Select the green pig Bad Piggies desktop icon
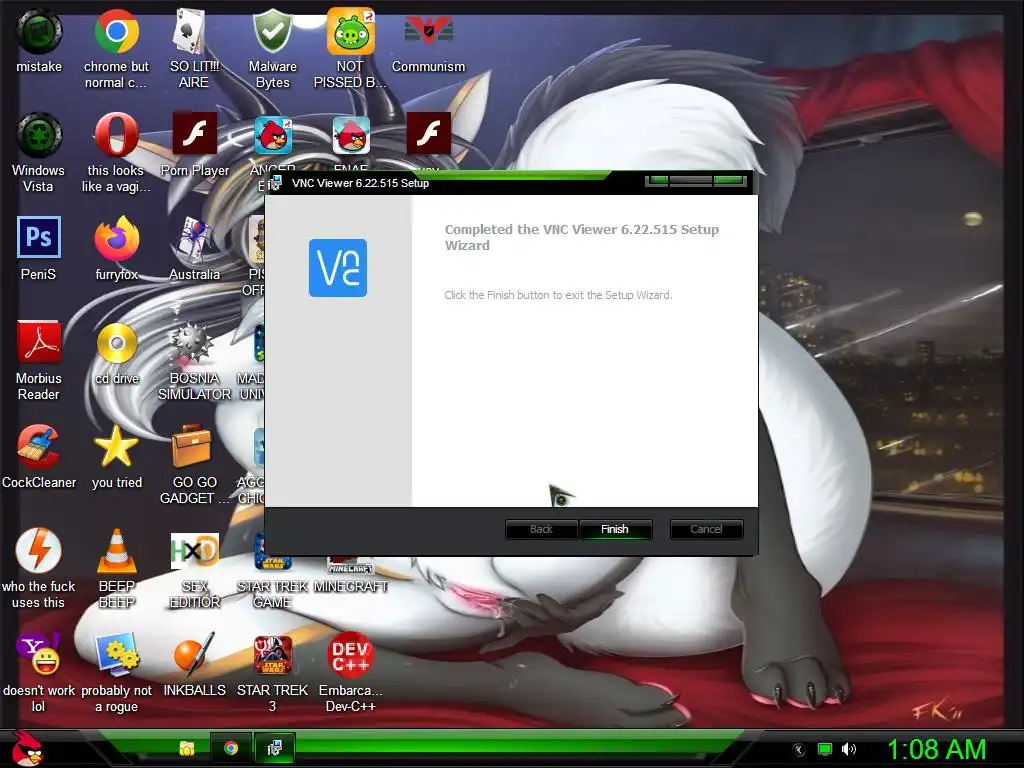1024x768 pixels. [351, 31]
